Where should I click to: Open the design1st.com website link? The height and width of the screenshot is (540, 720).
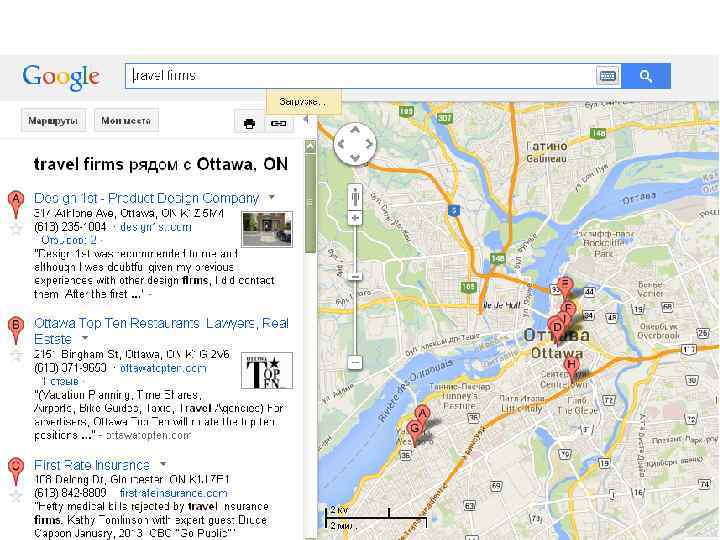(156, 227)
